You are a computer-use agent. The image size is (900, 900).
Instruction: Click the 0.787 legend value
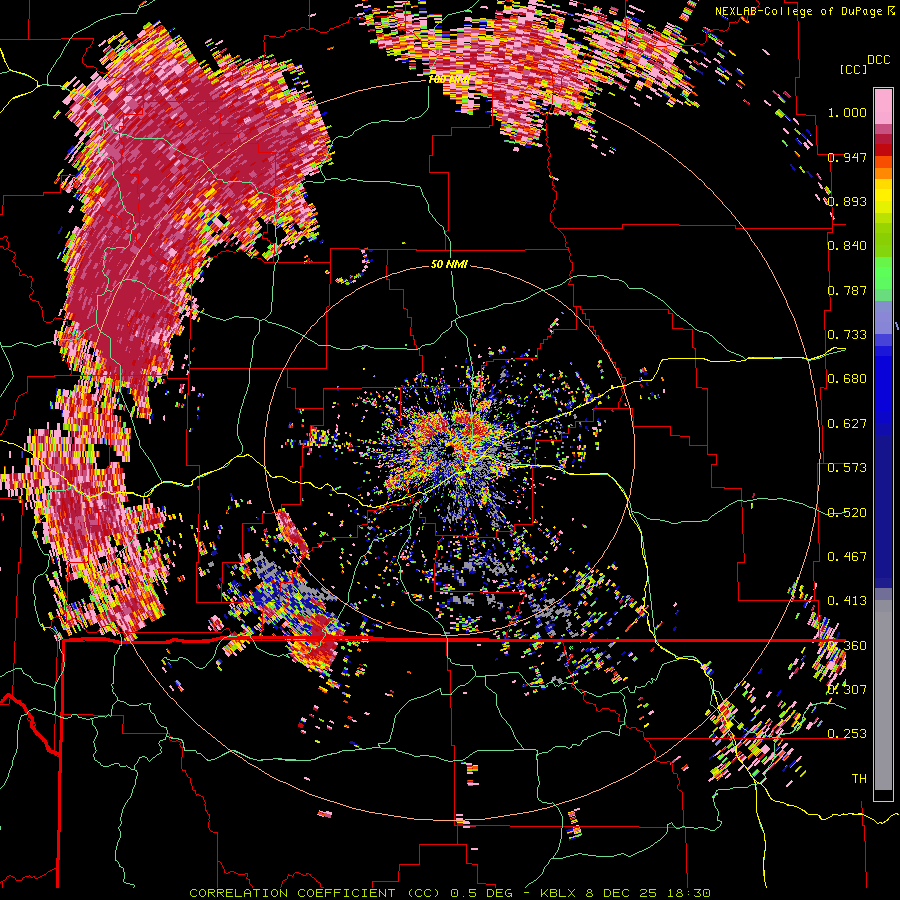(x=847, y=290)
